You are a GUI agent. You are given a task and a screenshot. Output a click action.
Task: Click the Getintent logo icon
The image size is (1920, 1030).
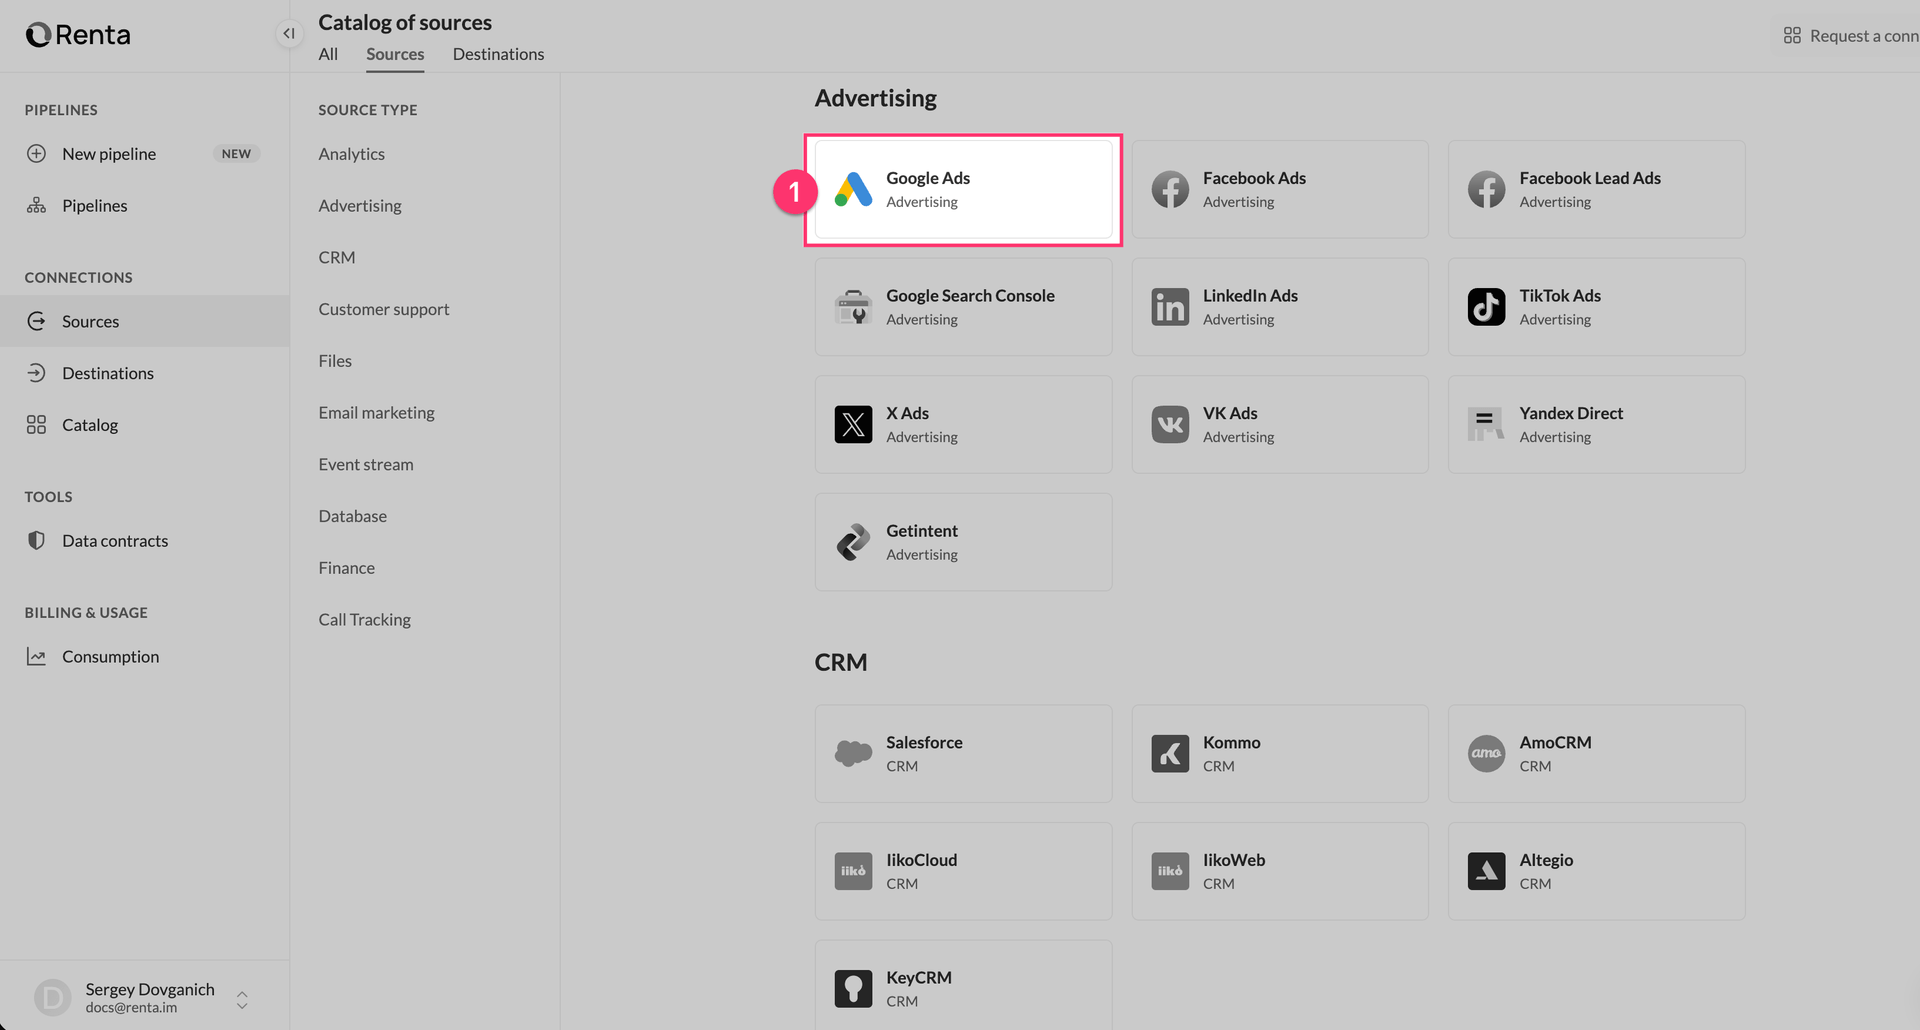(853, 542)
